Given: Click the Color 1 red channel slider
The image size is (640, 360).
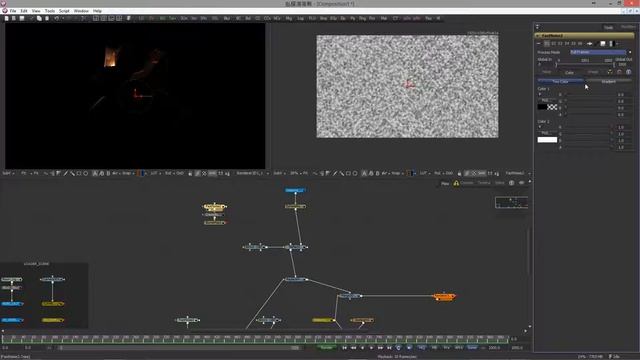Looking at the screenshot, I should (589, 95).
